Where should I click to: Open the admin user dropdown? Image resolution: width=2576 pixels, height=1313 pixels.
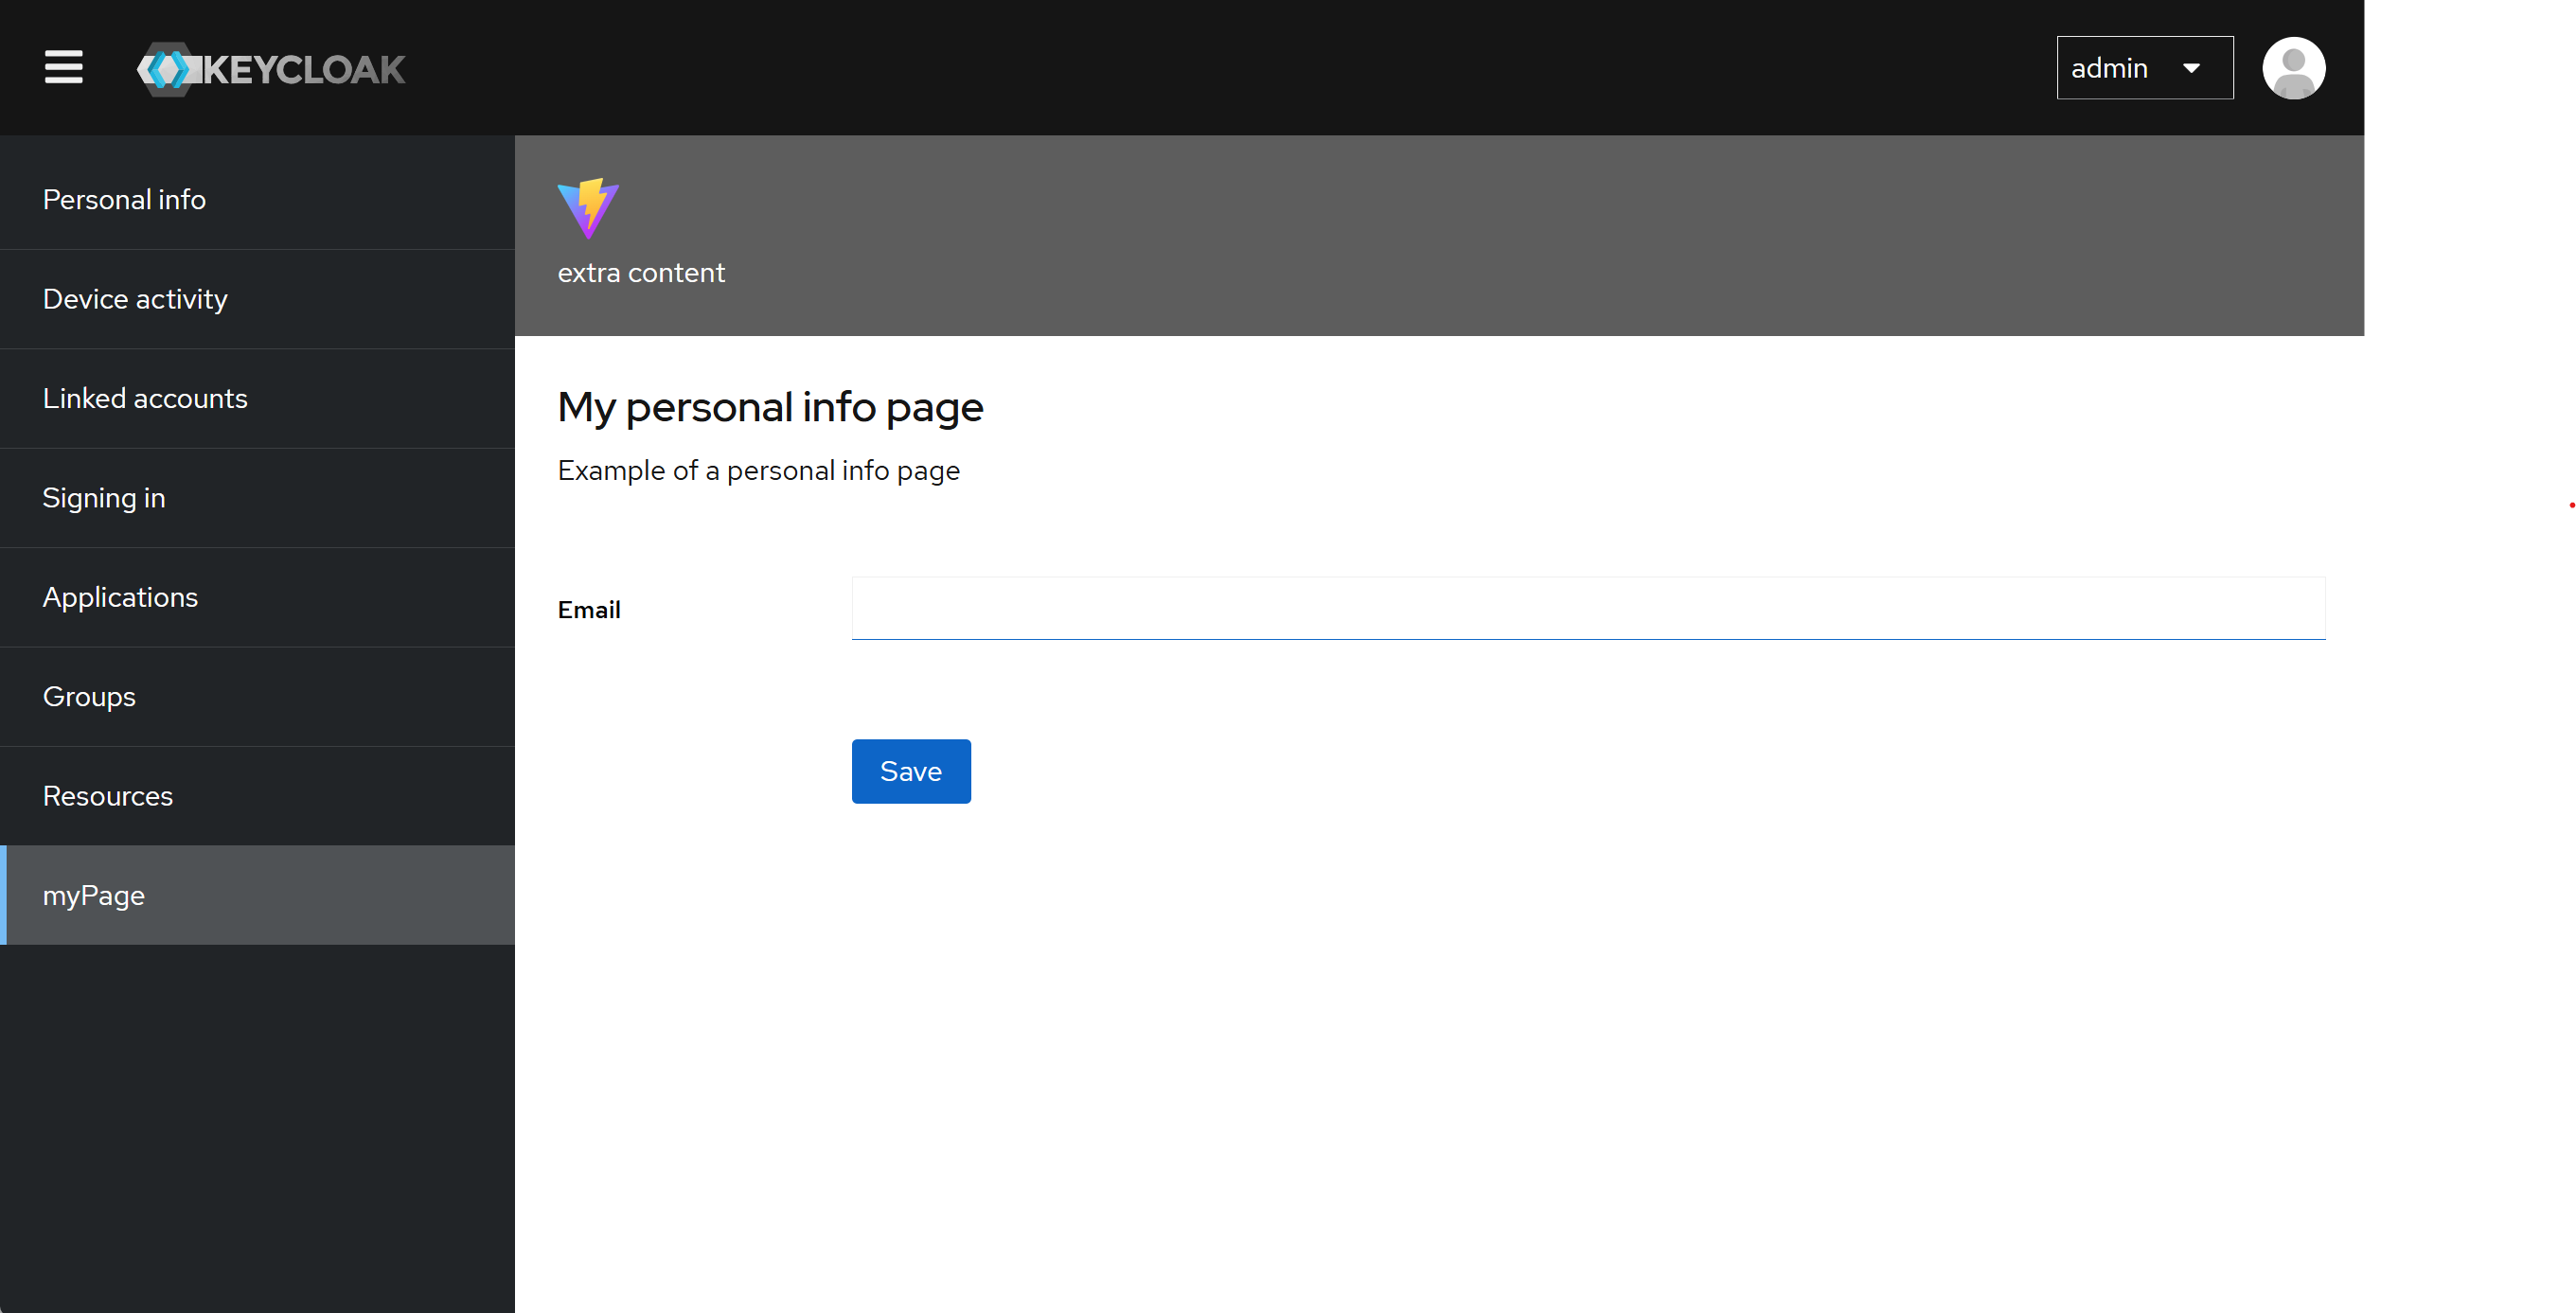pos(2143,68)
